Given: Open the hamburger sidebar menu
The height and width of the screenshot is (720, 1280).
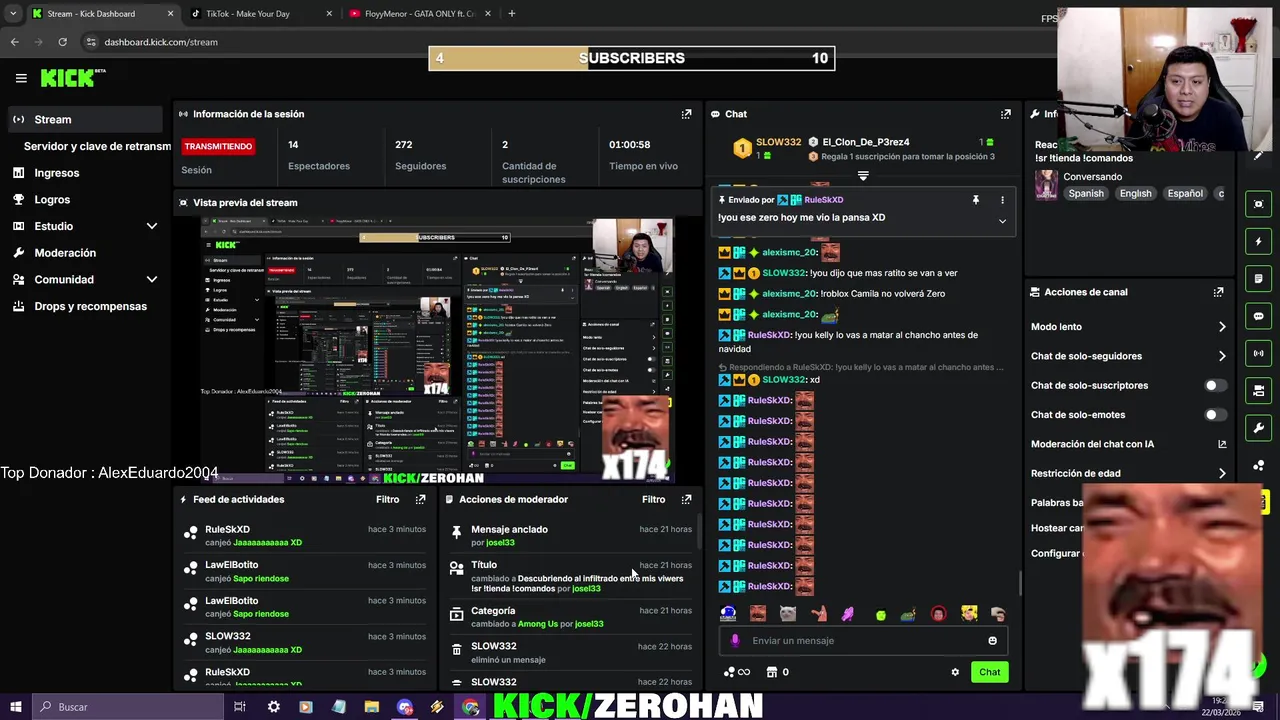Looking at the screenshot, I should pyautogui.click(x=21, y=78).
